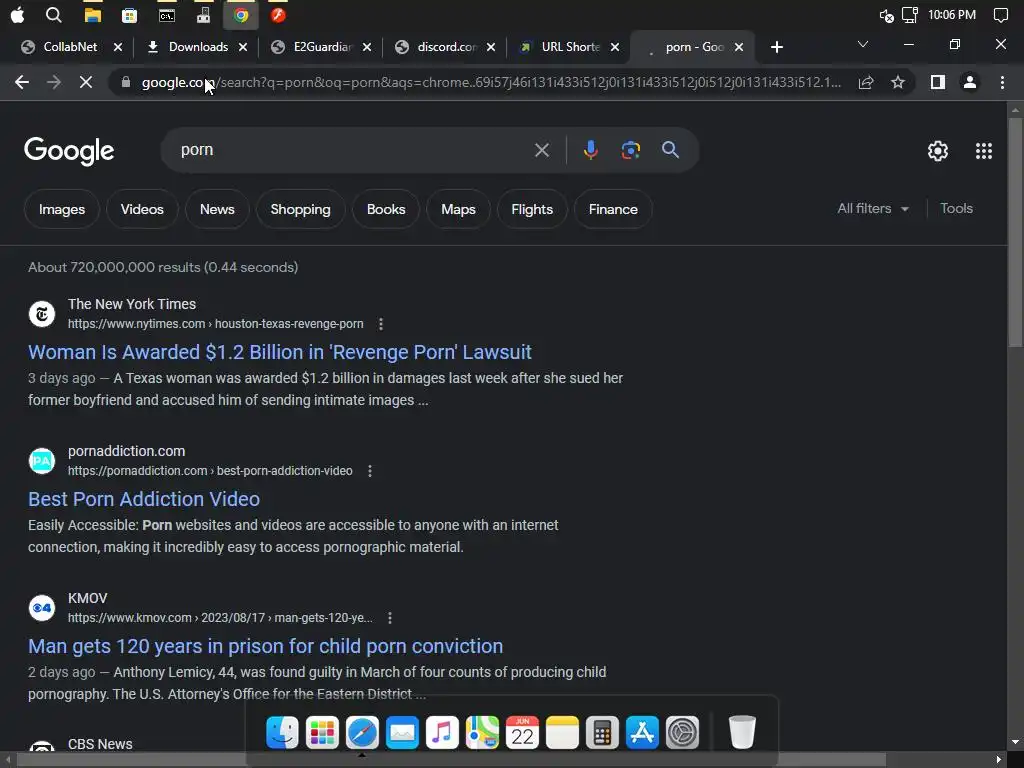
Task: Open more options for New York Times result
Action: click(x=381, y=324)
